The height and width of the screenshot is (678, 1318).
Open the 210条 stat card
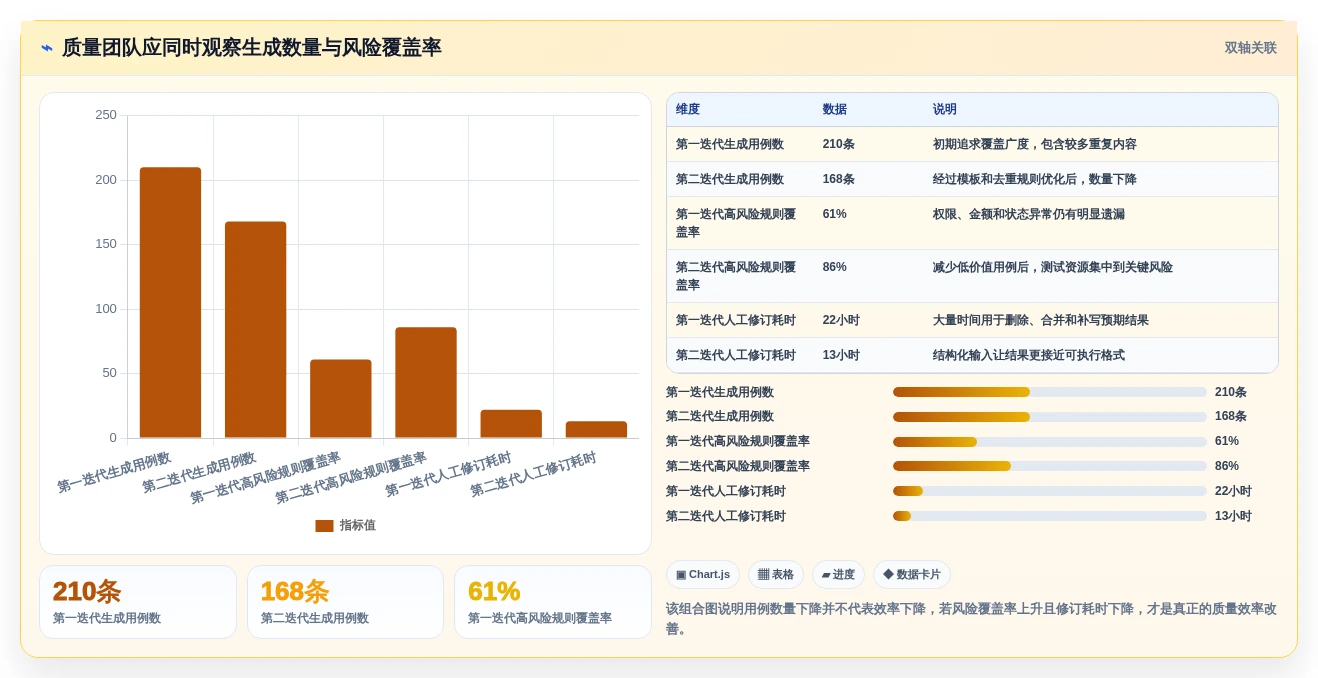(x=138, y=602)
